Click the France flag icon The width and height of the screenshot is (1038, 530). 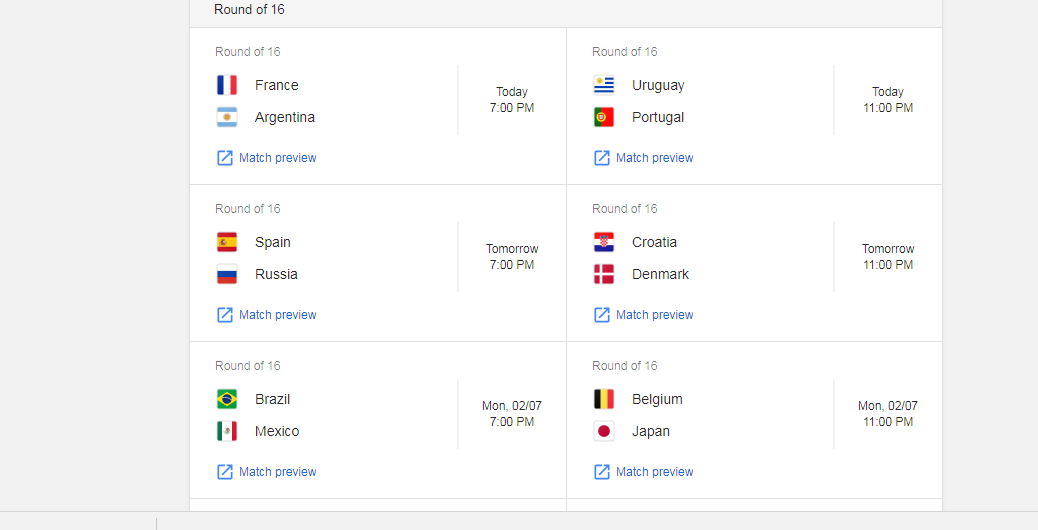coord(226,85)
